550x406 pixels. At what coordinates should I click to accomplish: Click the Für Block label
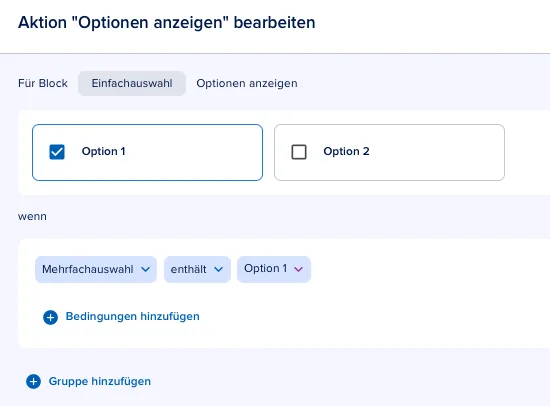coord(43,84)
